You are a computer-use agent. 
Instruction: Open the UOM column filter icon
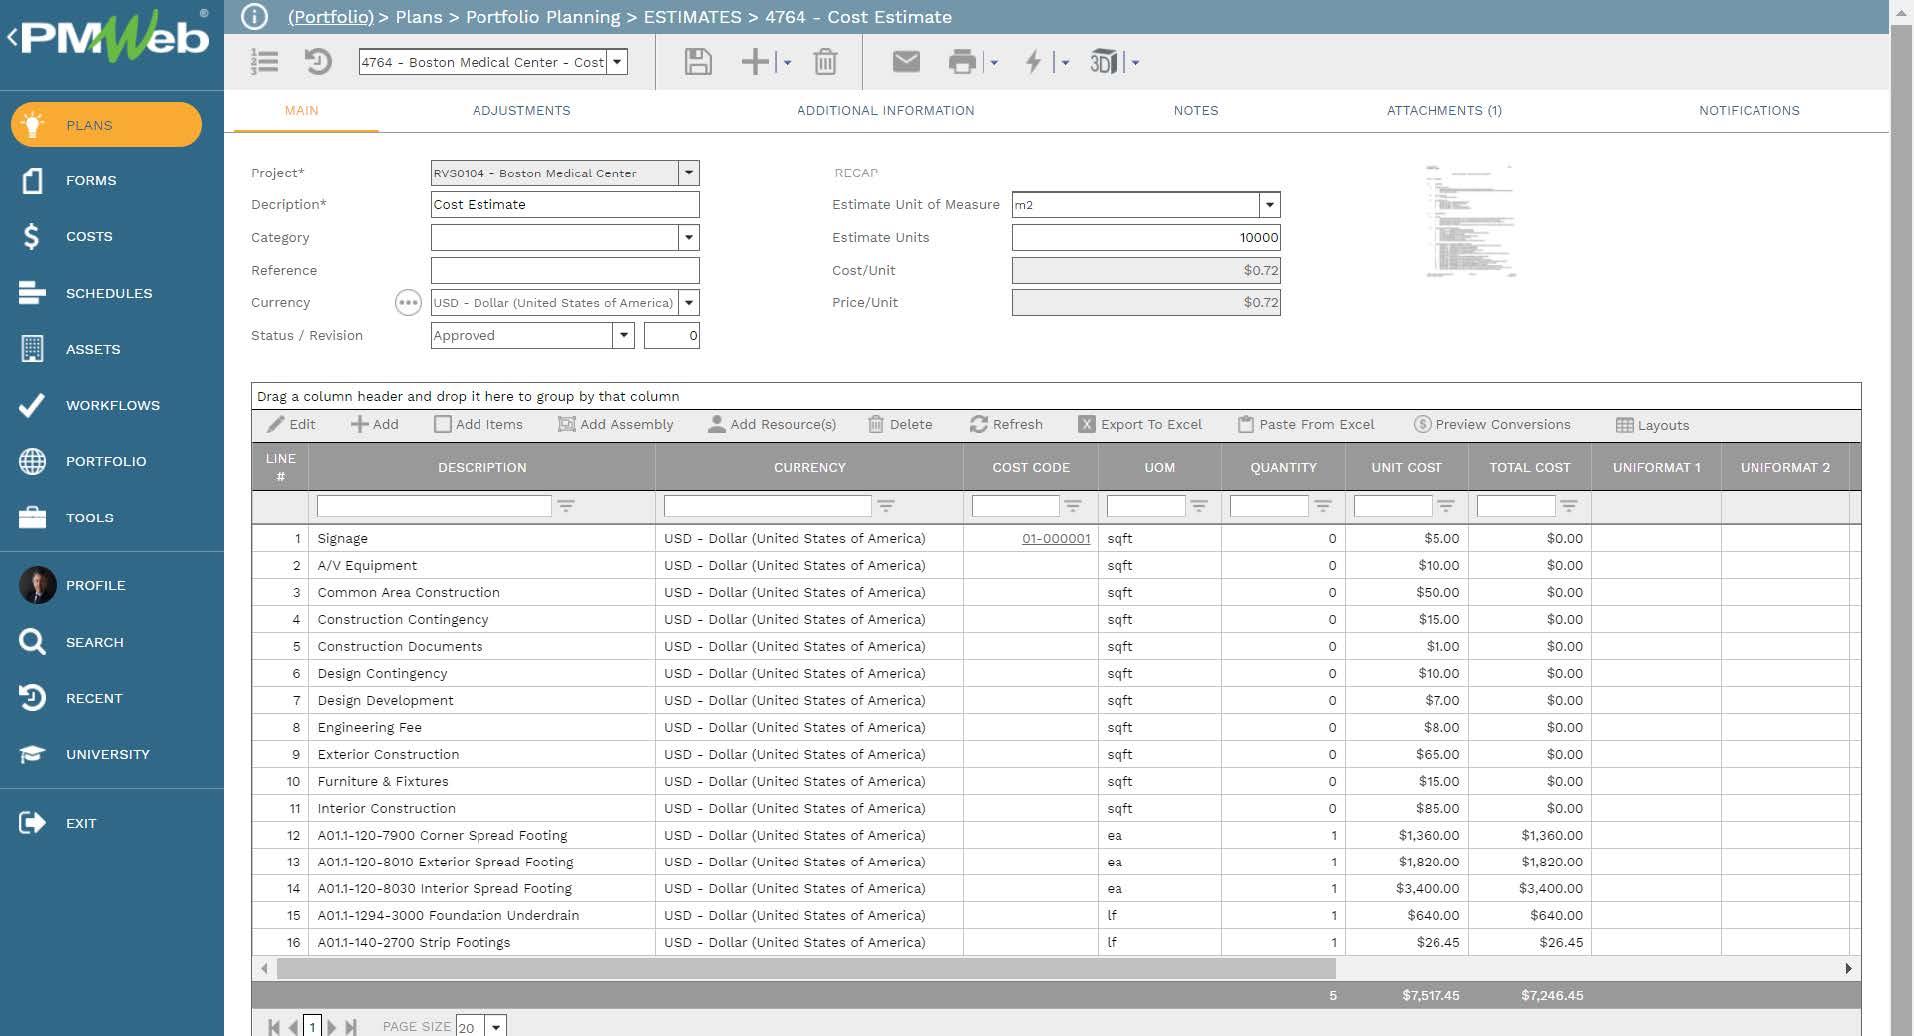1199,506
